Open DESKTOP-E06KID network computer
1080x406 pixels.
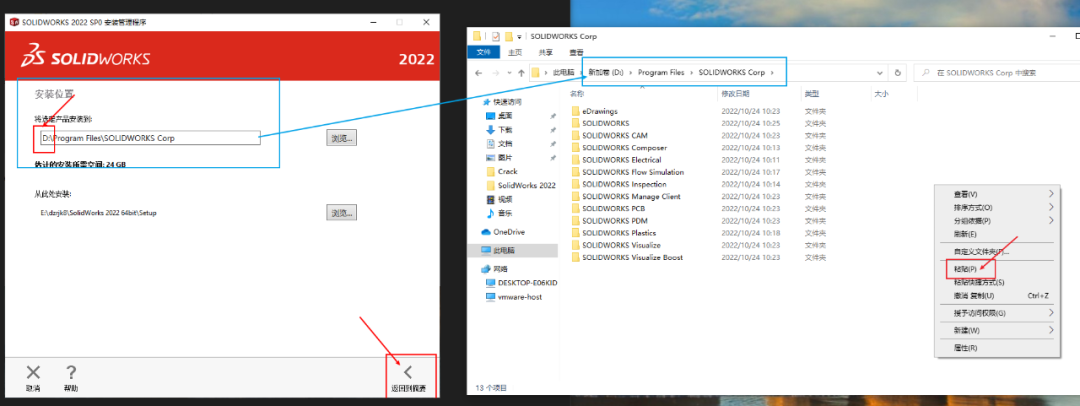tap(521, 283)
